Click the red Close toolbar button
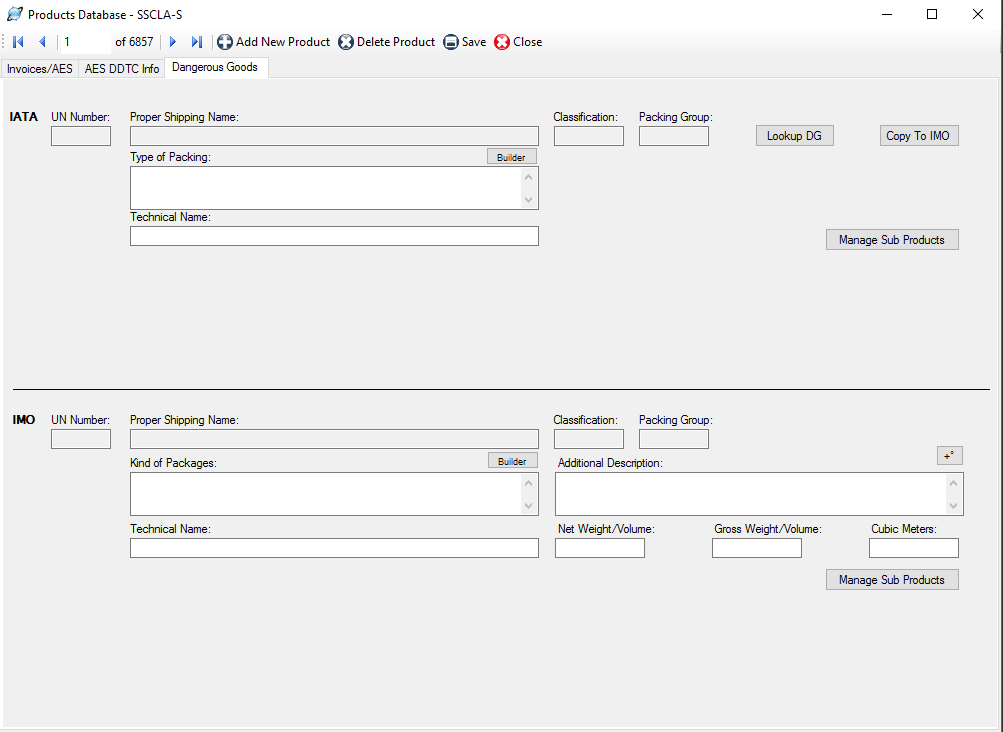 518,42
